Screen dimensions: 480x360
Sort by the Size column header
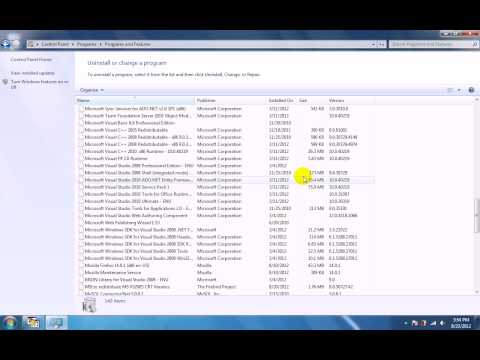312,100
